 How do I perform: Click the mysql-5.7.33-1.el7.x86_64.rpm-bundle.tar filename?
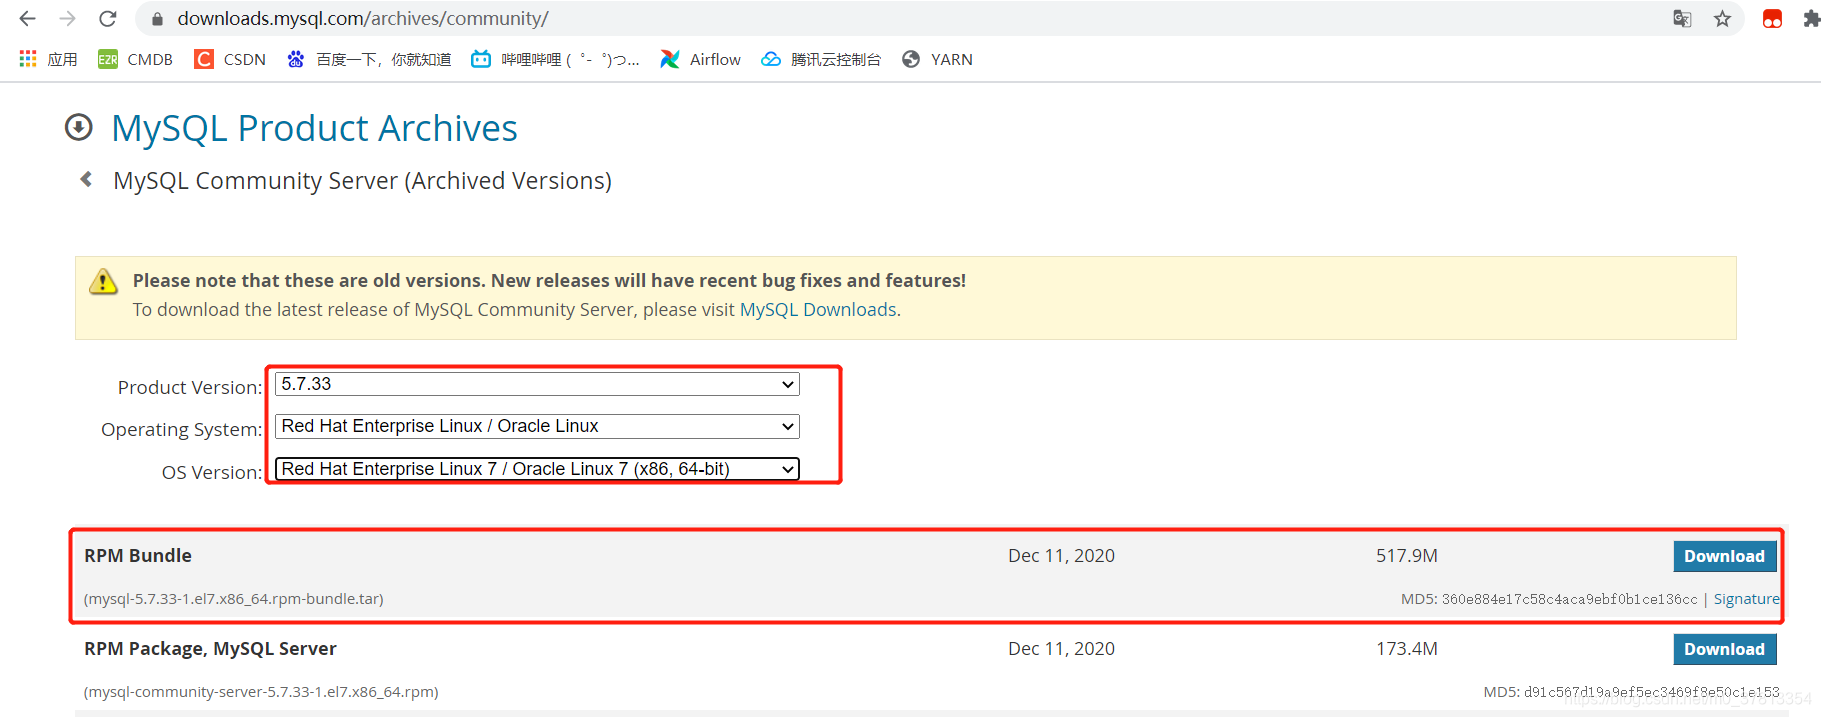(234, 599)
